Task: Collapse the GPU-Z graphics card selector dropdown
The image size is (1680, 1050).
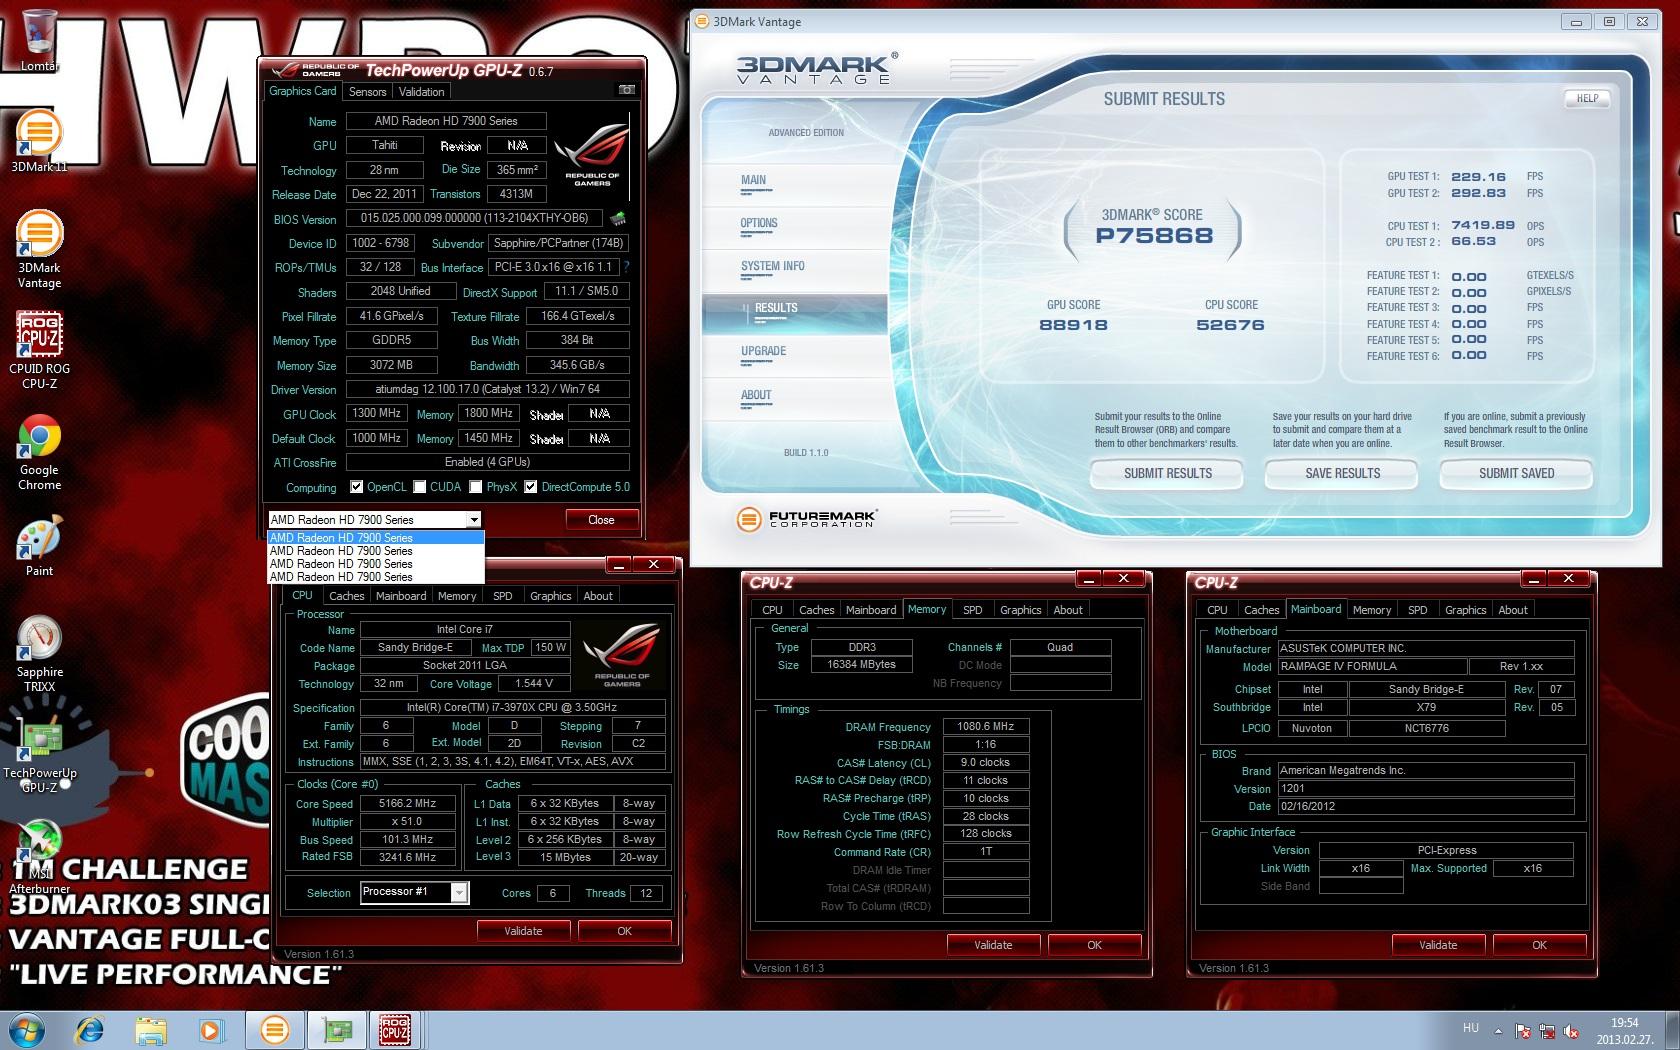Action: [x=473, y=520]
